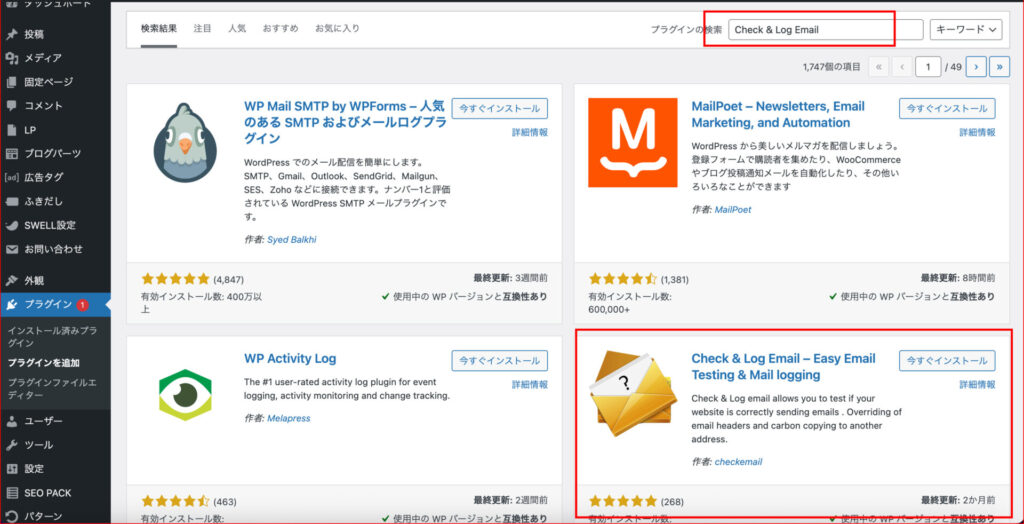Click the update count badge on プラグイン
The image size is (1024, 524).
click(x=82, y=304)
